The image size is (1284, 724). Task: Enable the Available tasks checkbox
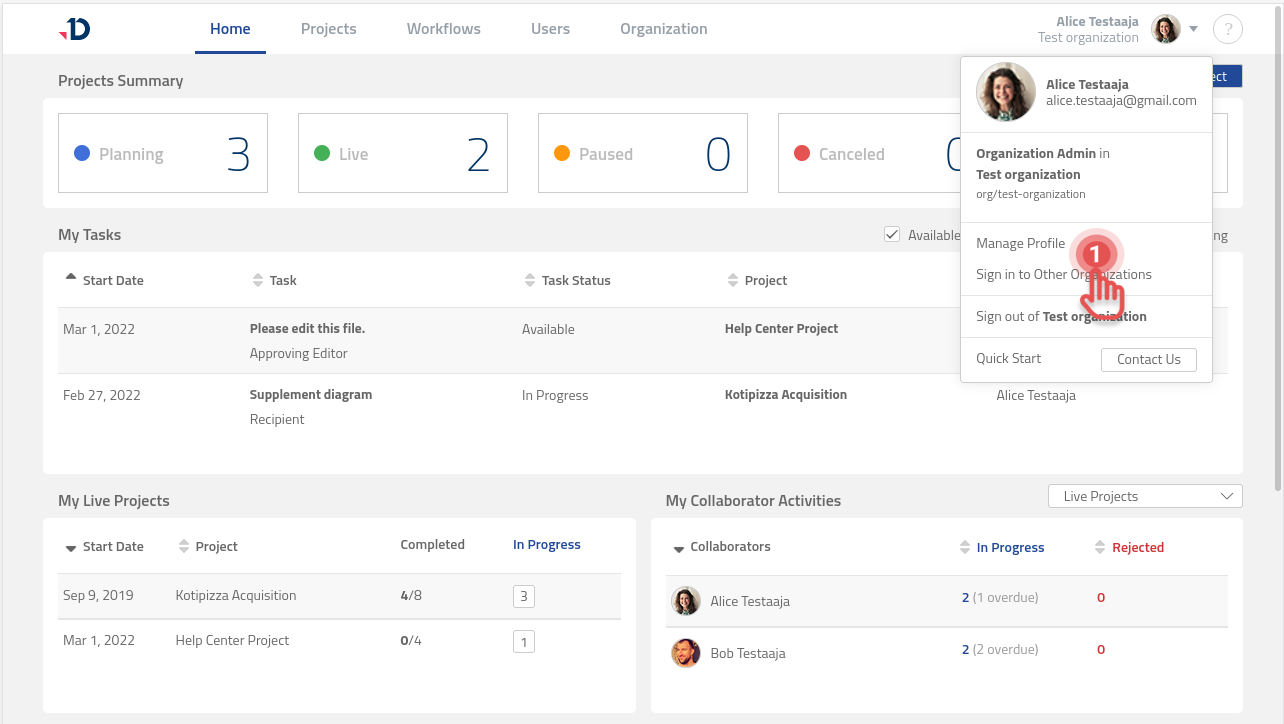click(892, 234)
